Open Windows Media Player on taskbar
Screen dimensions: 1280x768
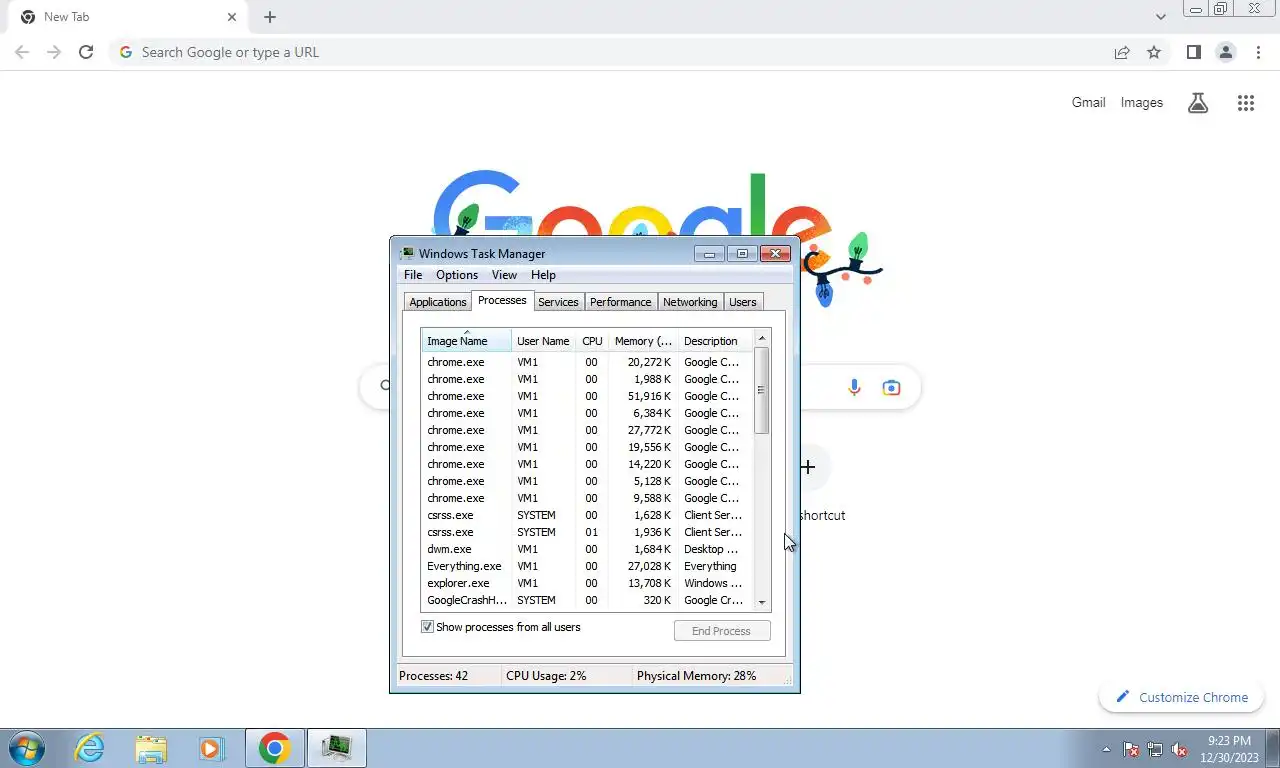click(211, 748)
